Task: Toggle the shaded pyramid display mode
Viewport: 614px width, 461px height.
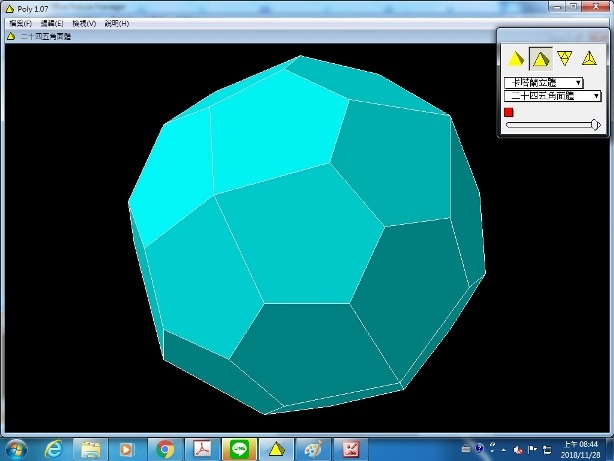Action: pyautogui.click(x=540, y=59)
